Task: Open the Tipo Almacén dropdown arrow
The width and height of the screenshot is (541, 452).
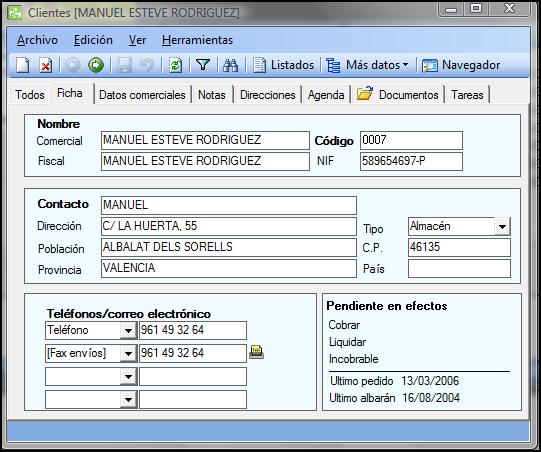Action: coord(502,227)
